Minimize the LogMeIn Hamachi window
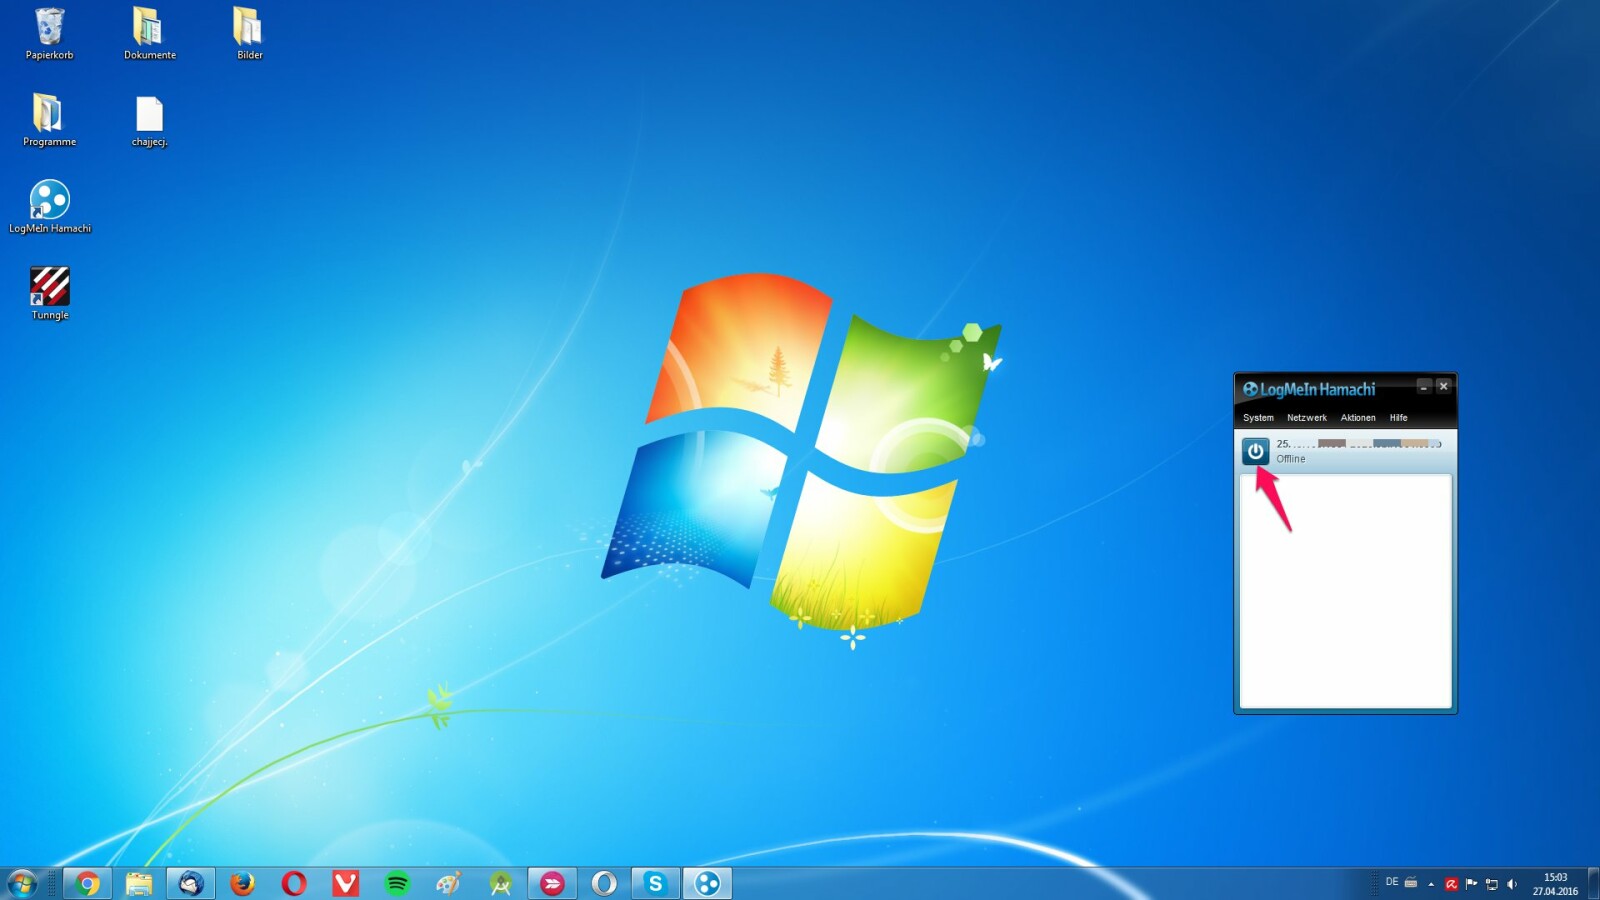The height and width of the screenshot is (900, 1600). (1424, 386)
